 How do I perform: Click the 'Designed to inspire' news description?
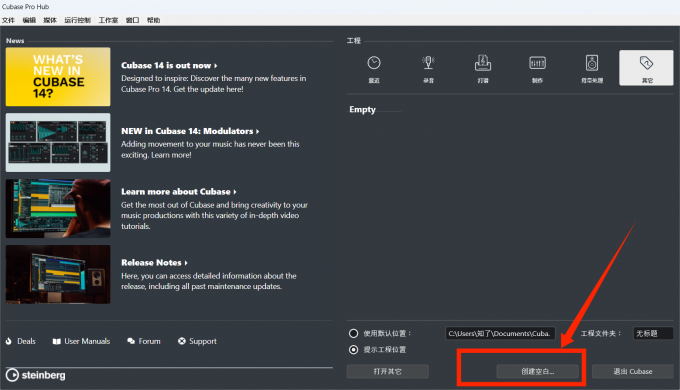tap(213, 84)
